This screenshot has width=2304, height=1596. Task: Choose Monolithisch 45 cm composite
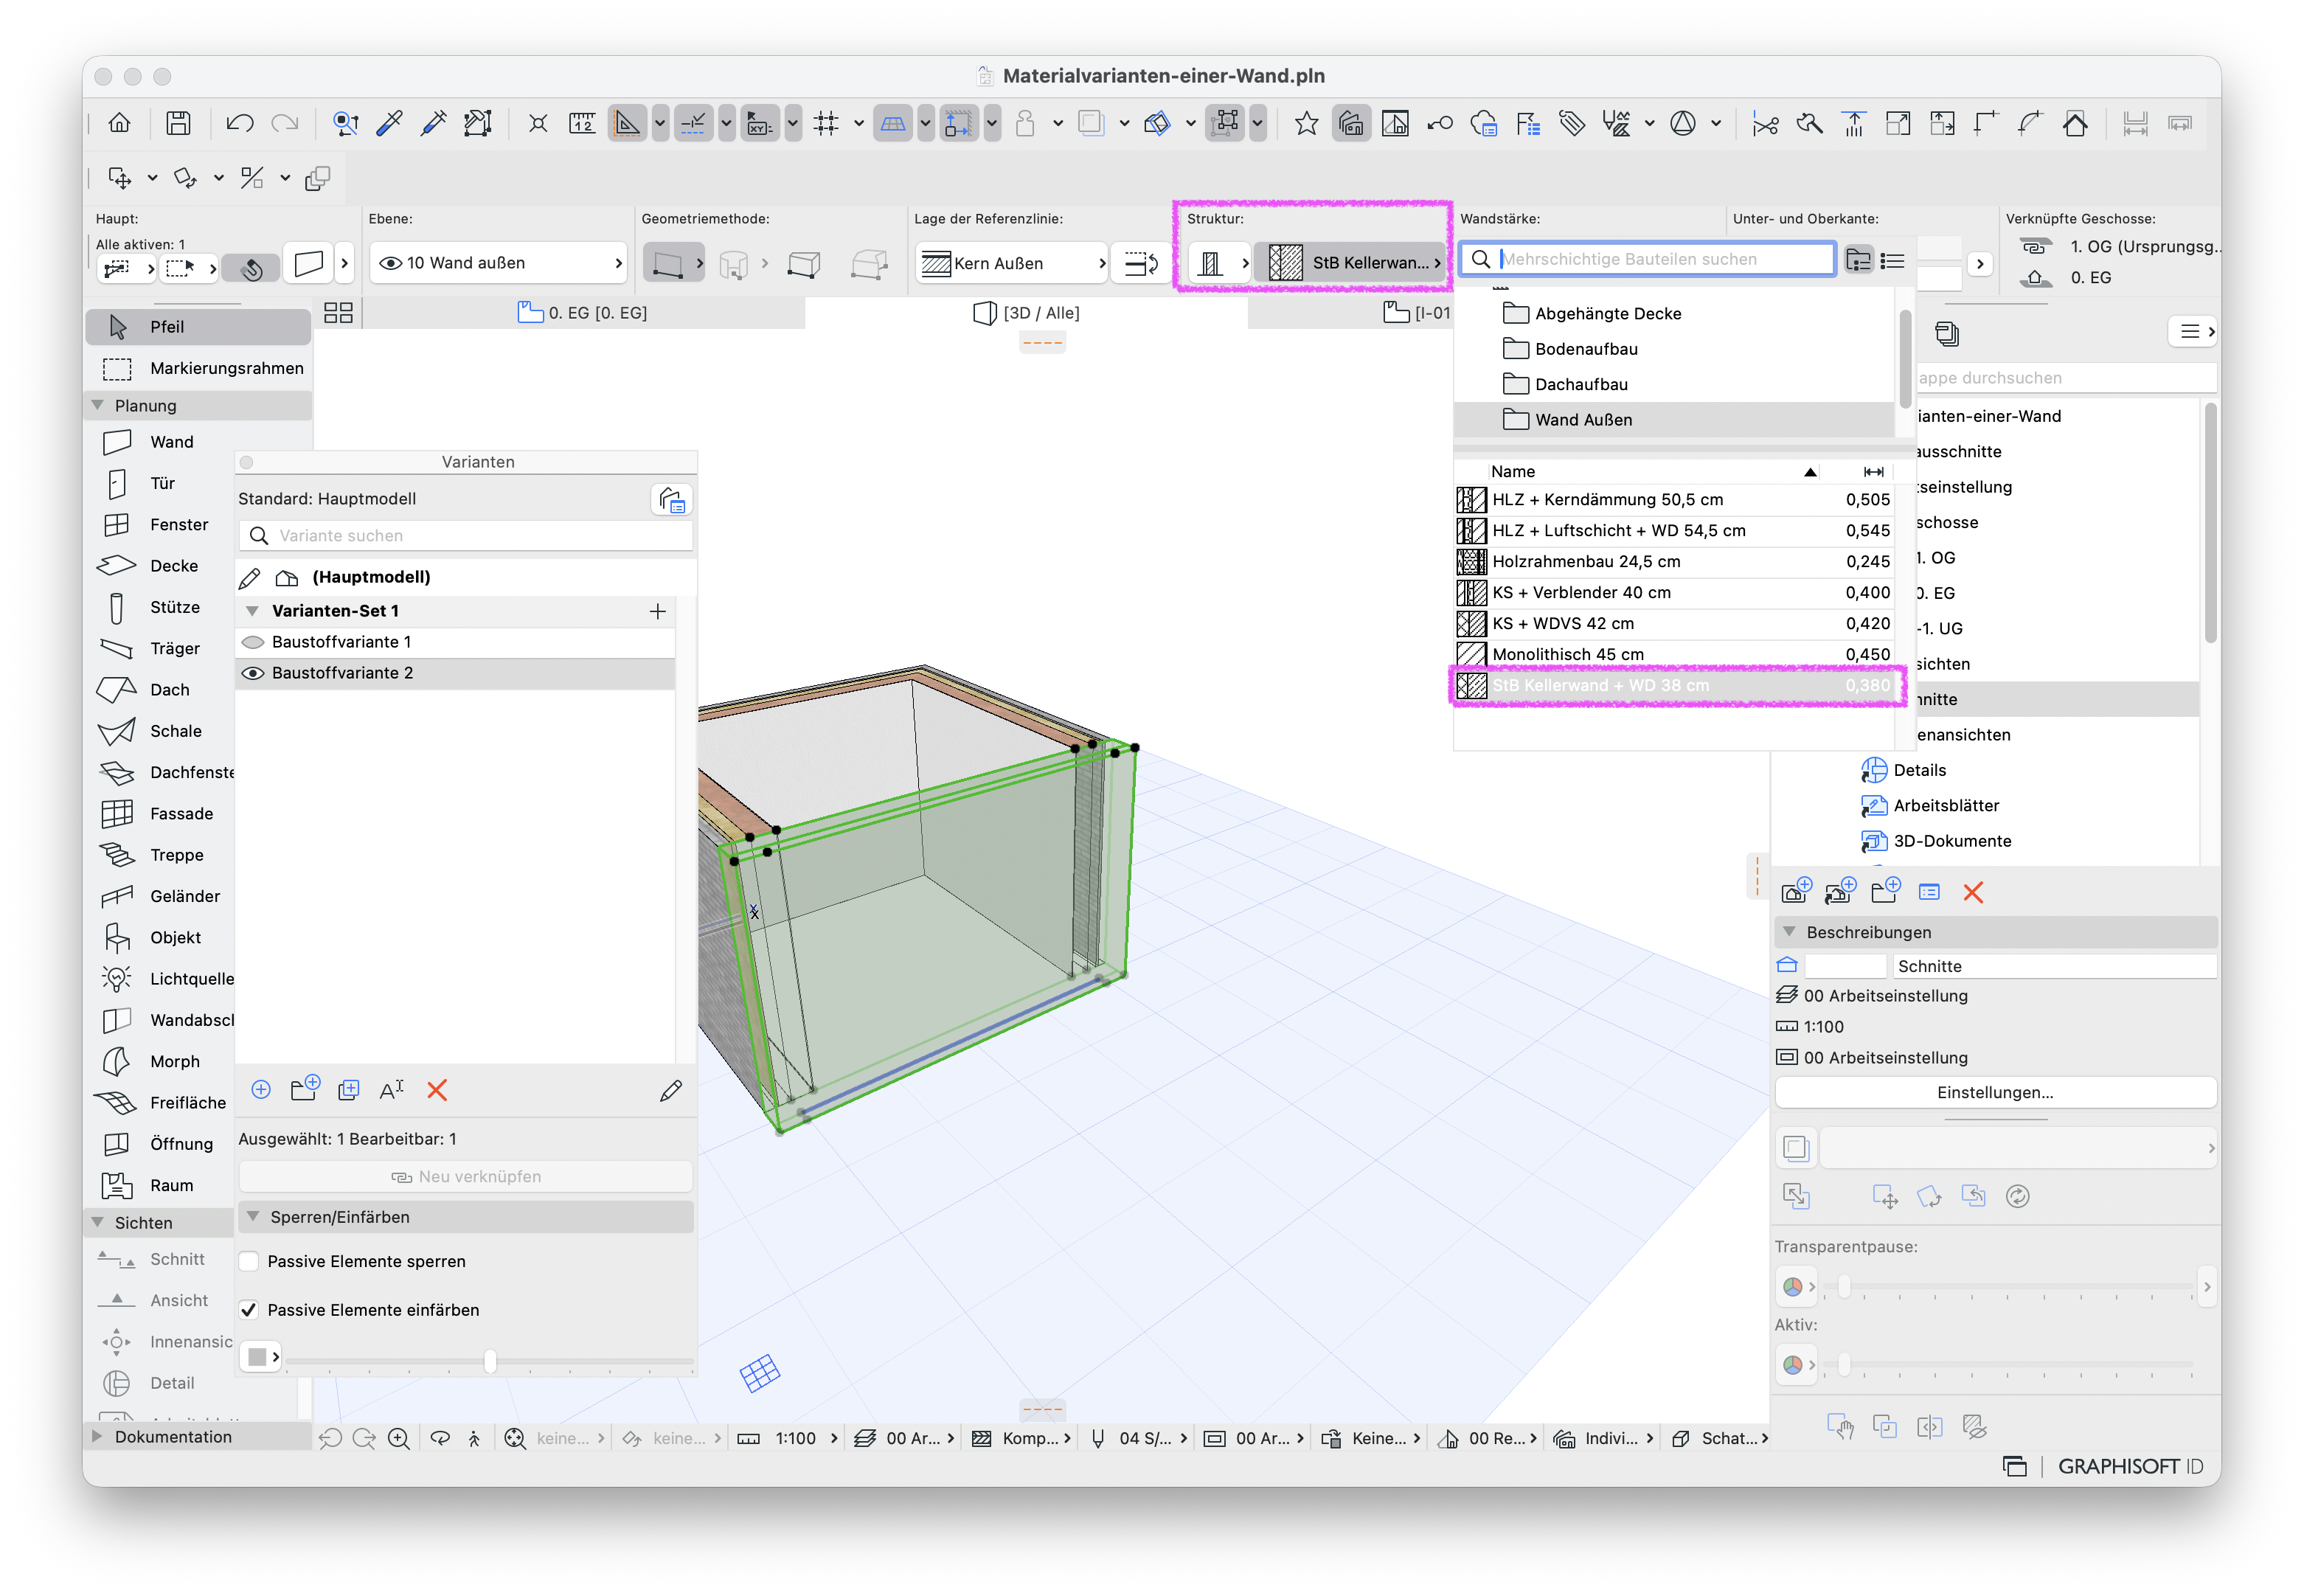1674,655
